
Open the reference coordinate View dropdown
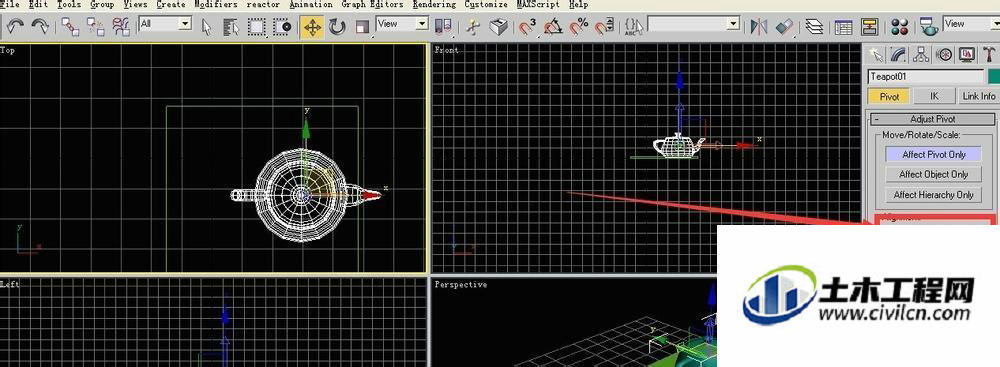click(x=402, y=24)
